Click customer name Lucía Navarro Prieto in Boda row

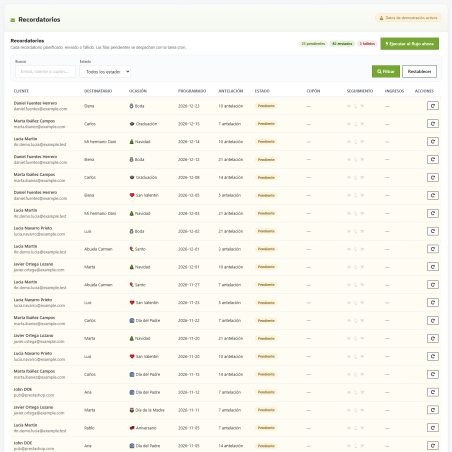tap(33, 228)
